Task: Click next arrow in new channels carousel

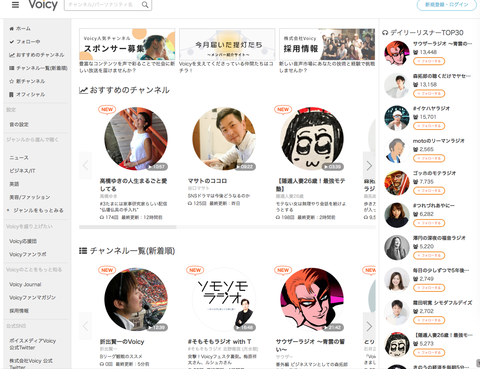Action: click(x=369, y=326)
